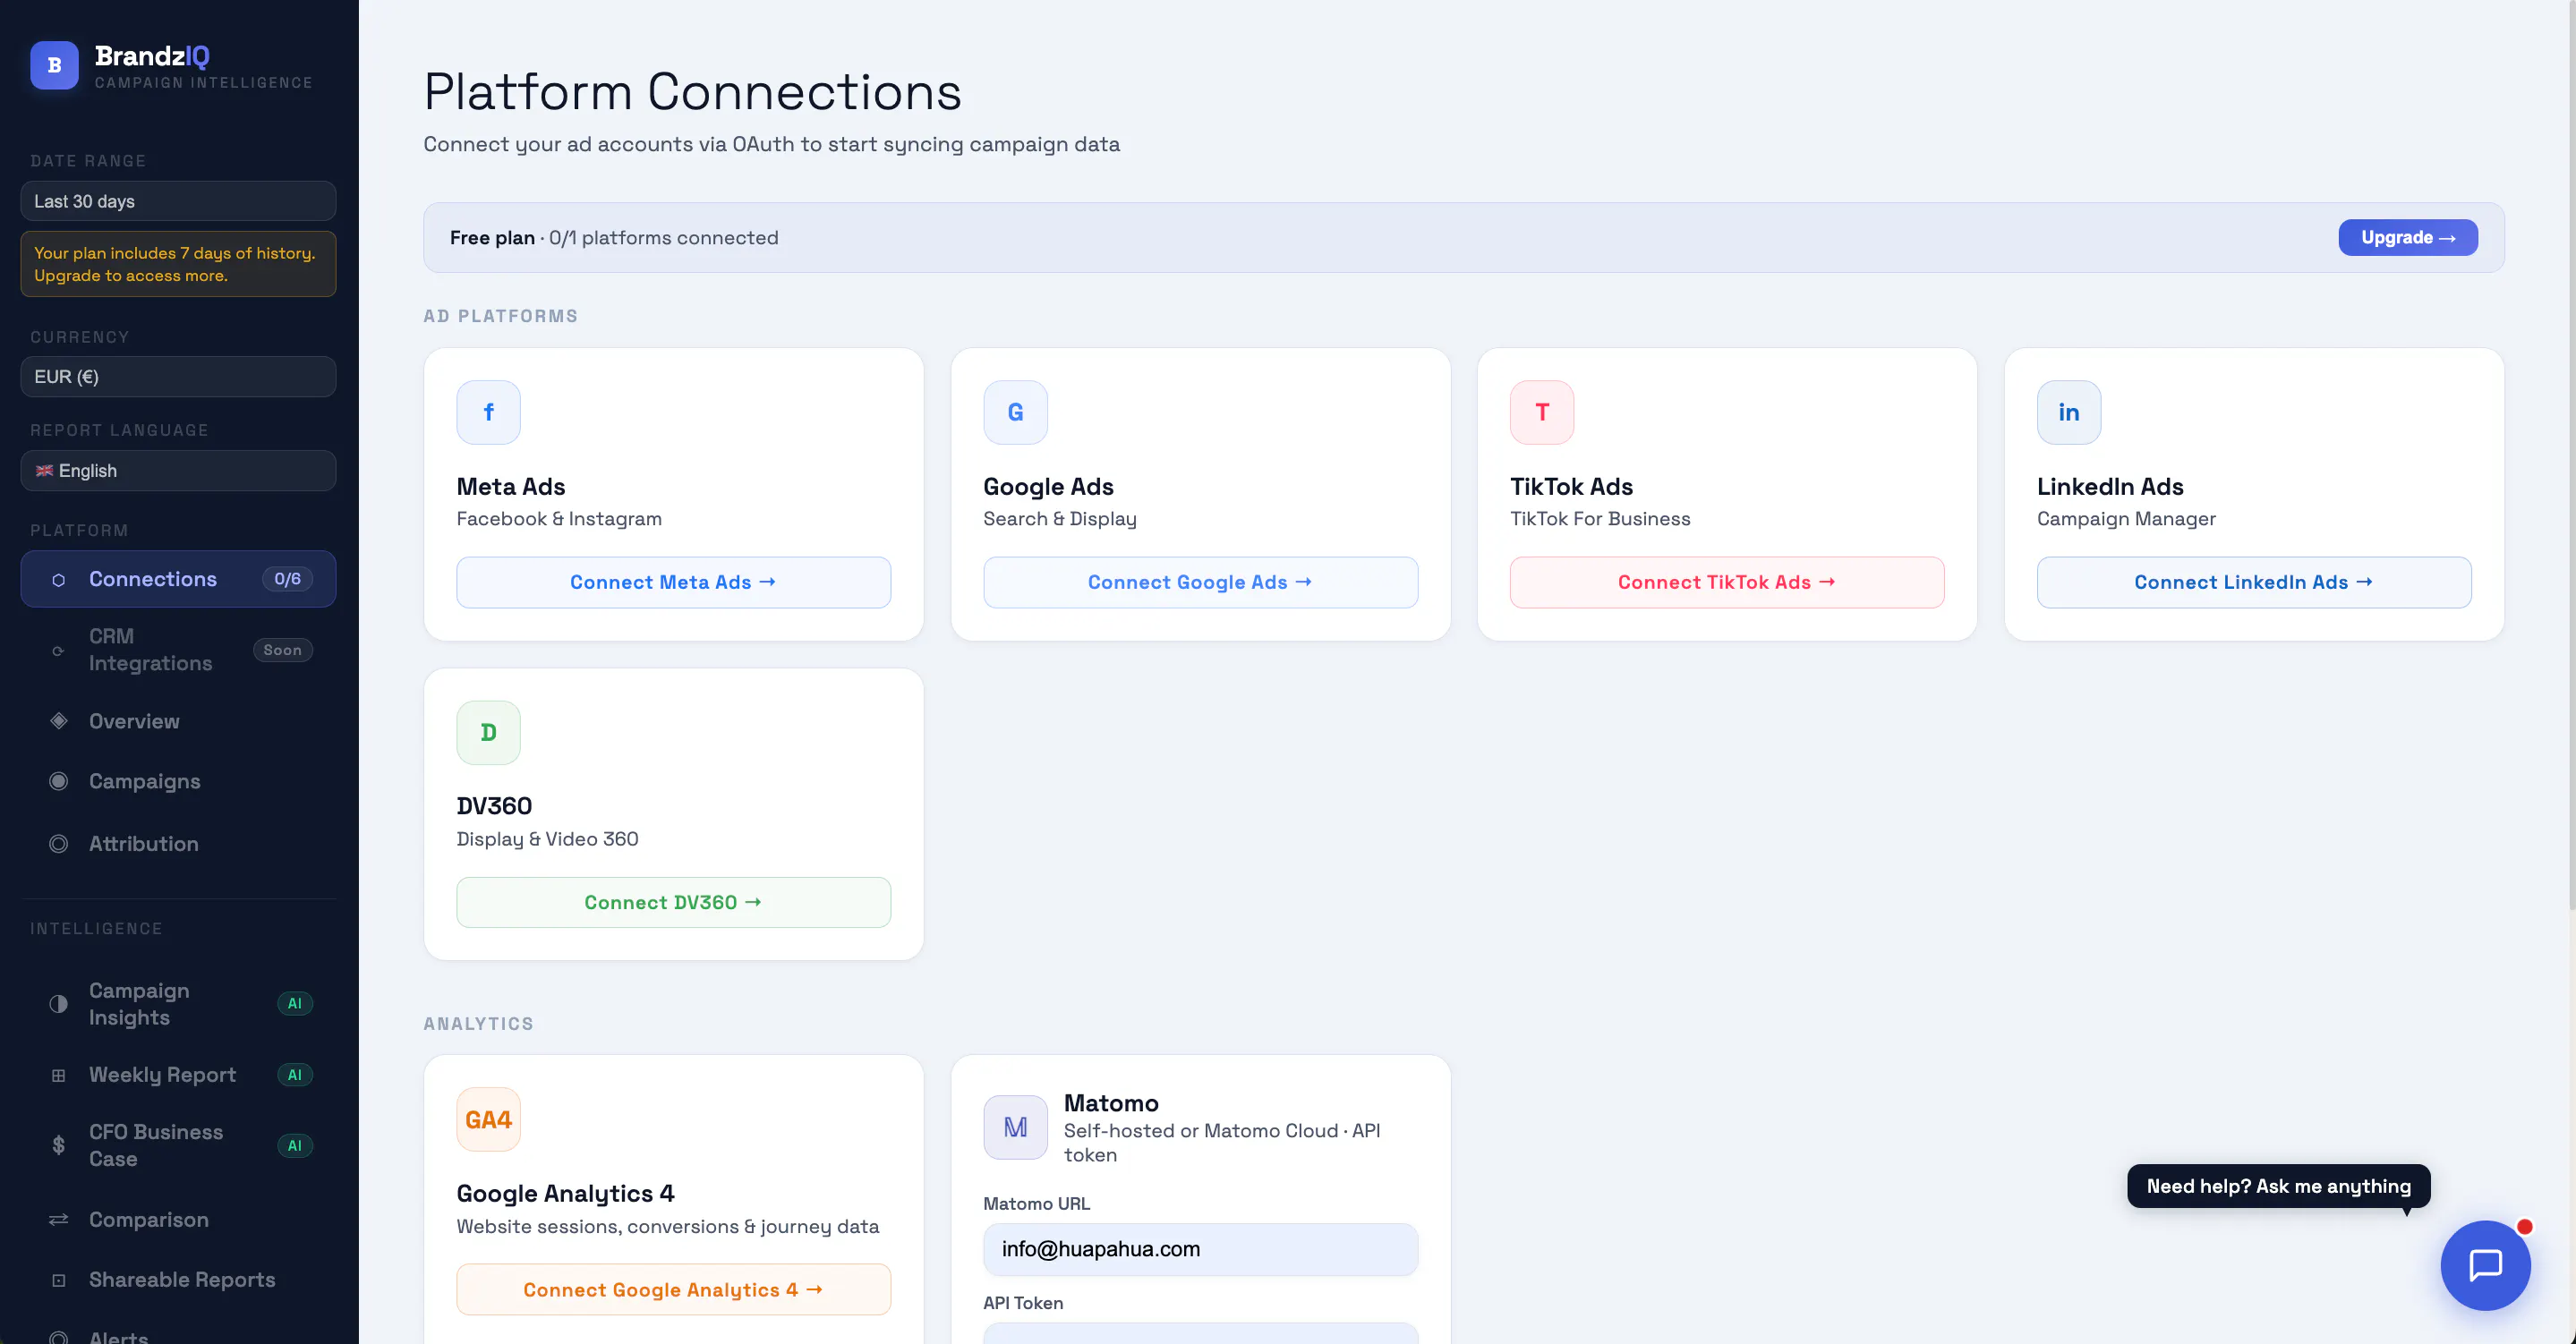Click the BrandzIQ logo icon
The width and height of the screenshot is (2576, 1344).
pos(54,65)
